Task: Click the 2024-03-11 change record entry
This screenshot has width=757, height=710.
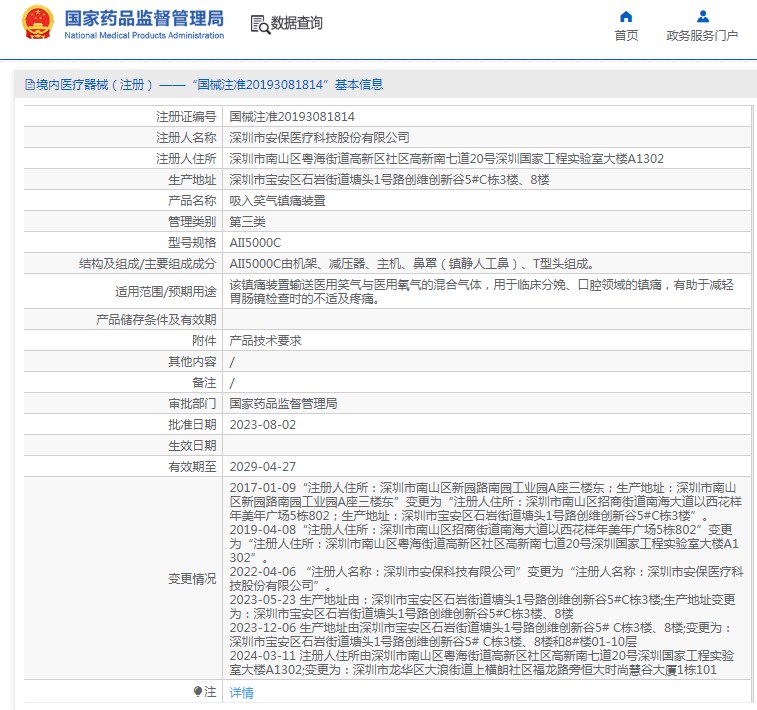Action: 482,662
